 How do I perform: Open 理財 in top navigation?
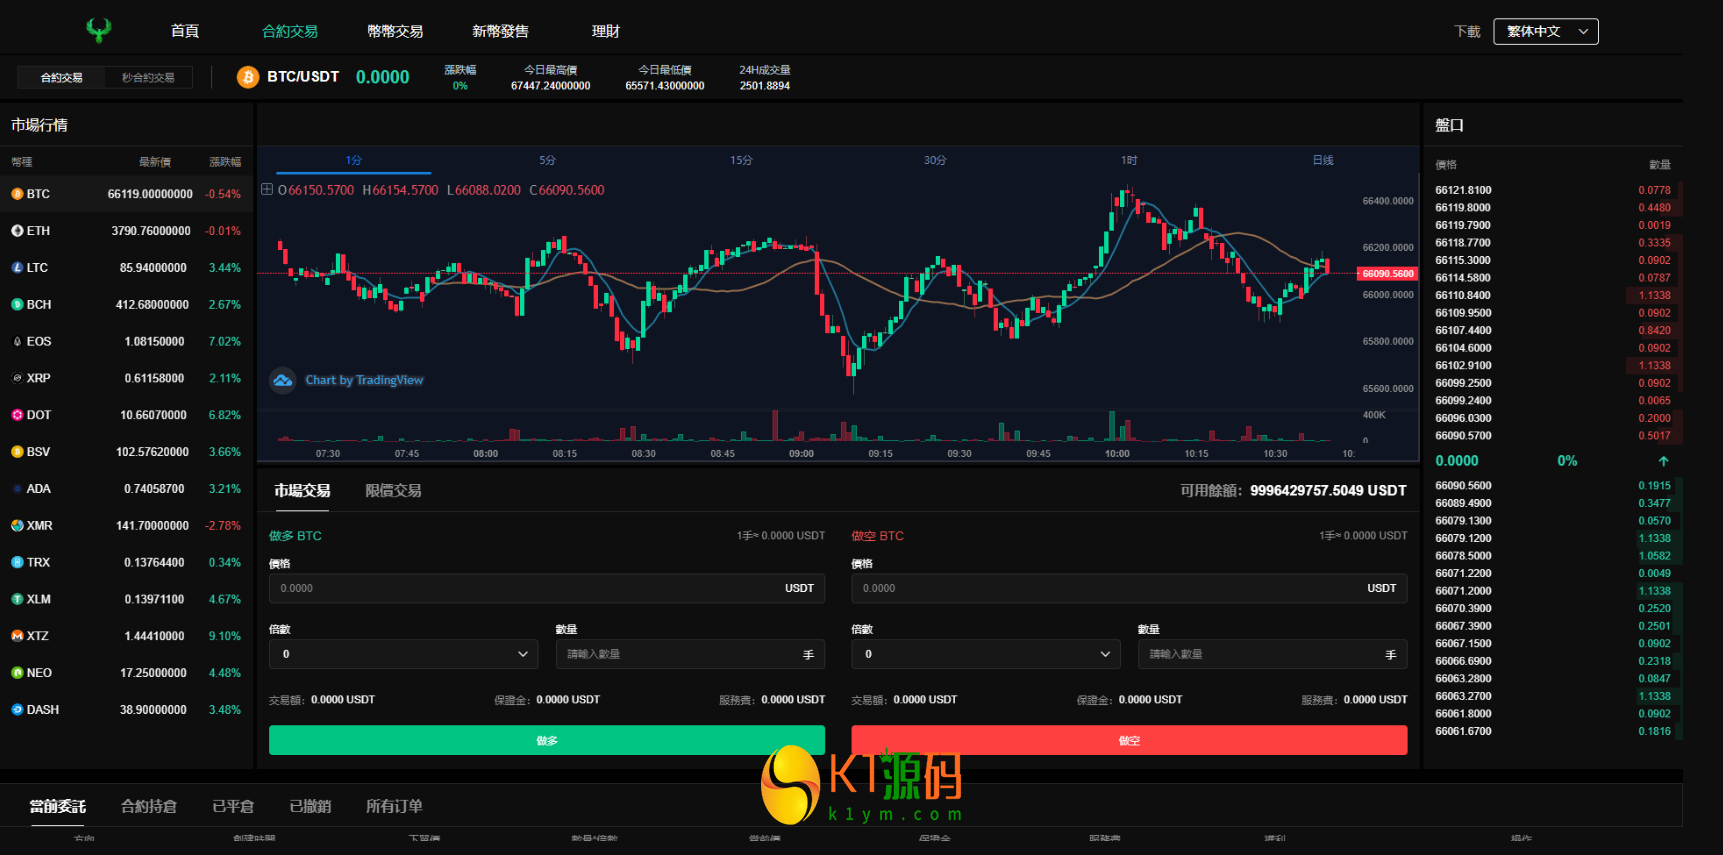click(606, 31)
